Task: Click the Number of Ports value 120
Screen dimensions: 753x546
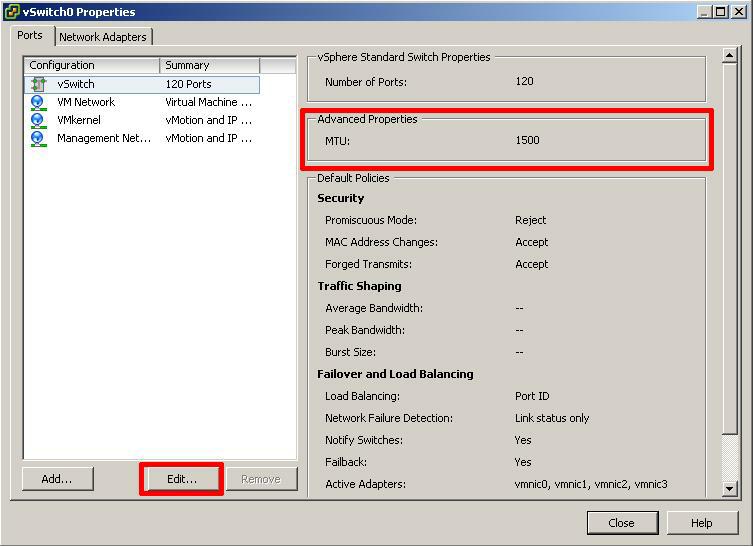Action: 524,81
